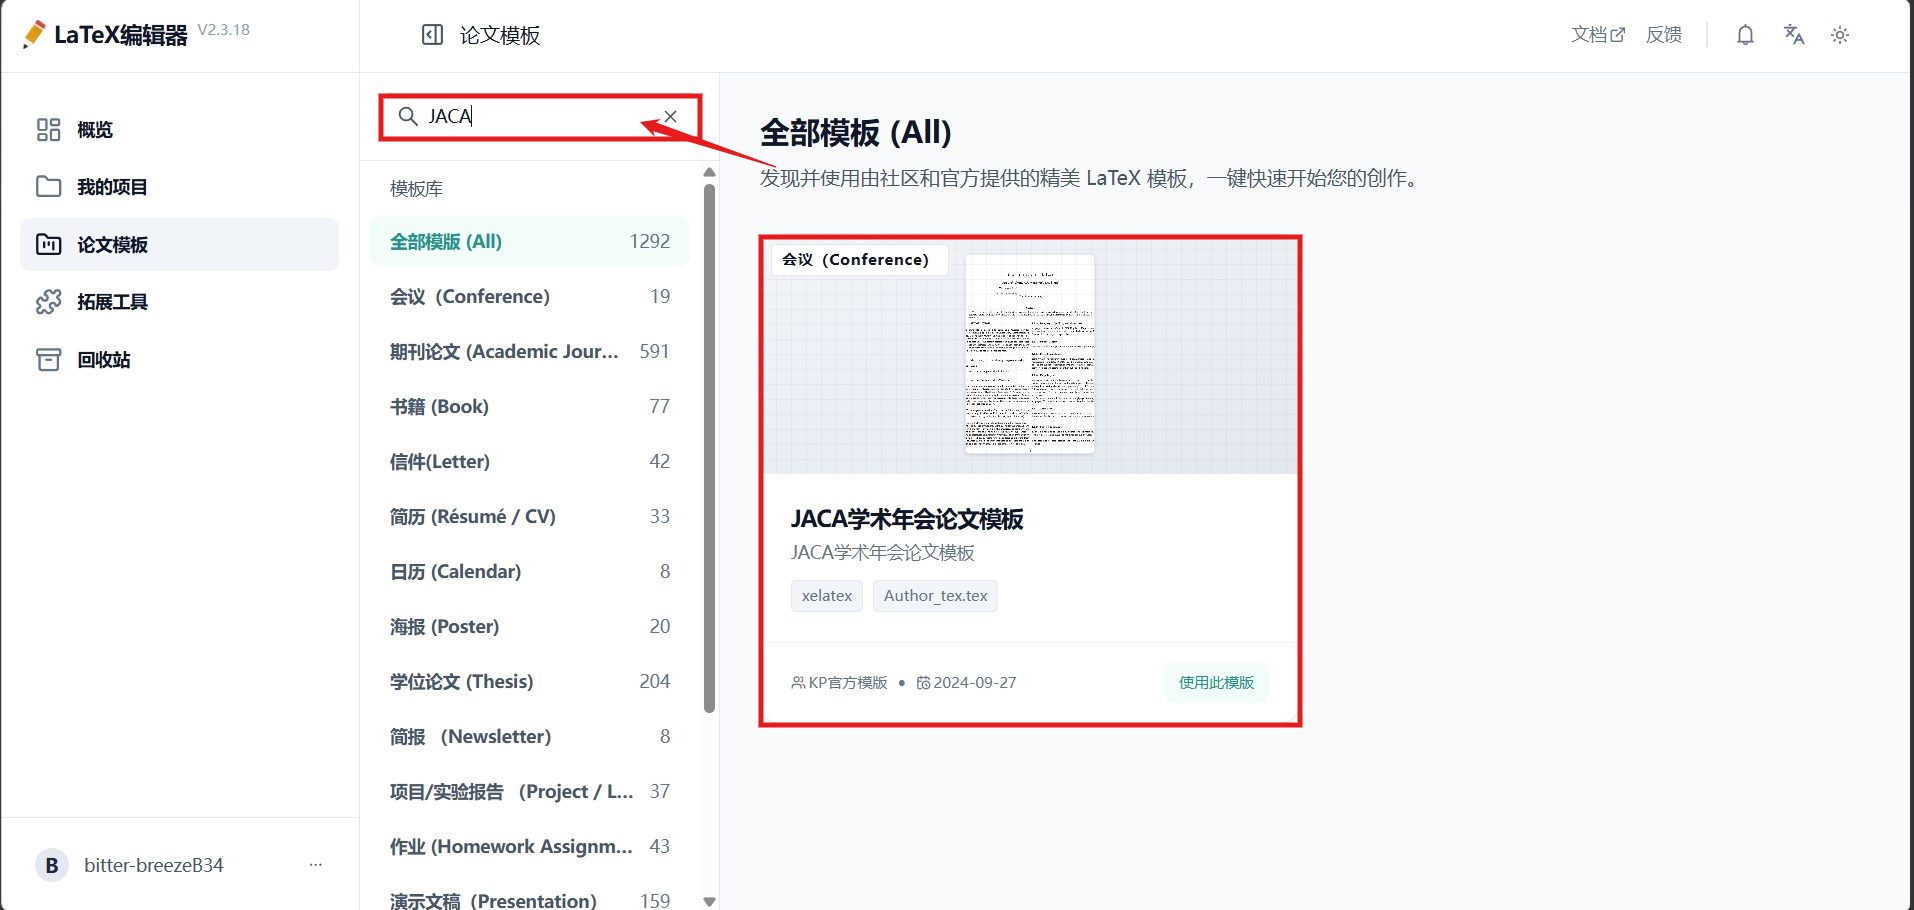Click 使用此模版 button

[x=1216, y=683]
